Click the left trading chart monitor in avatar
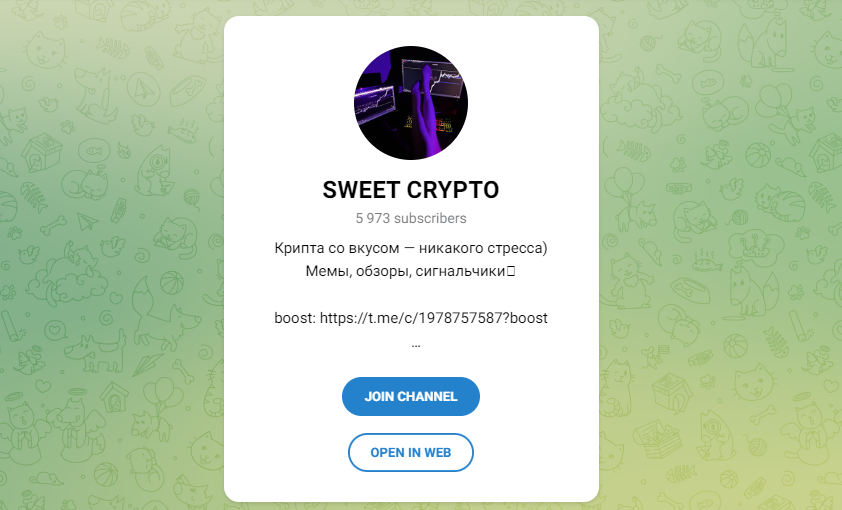This screenshot has width=842, height=510. click(374, 101)
